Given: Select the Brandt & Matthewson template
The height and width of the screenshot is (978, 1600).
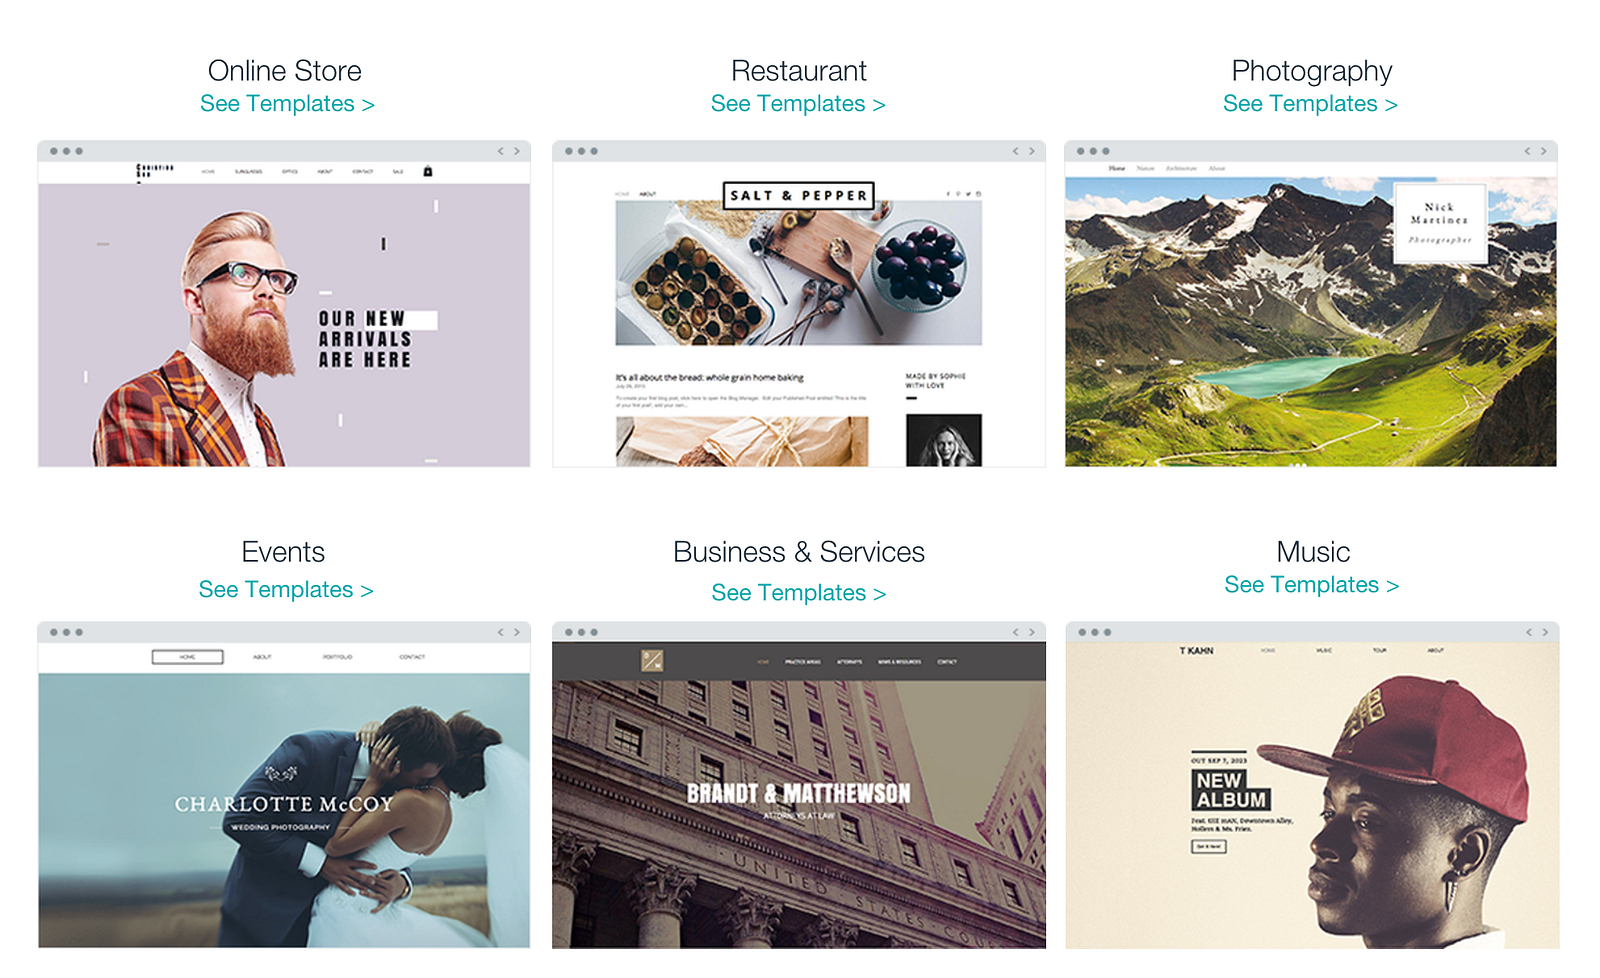Looking at the screenshot, I should pos(799,785).
